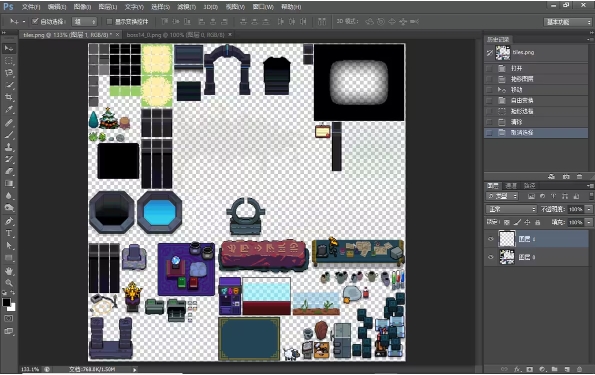The image size is (595, 375).
Task: Delete layer with Layers panel trash icon
Action: point(579,369)
